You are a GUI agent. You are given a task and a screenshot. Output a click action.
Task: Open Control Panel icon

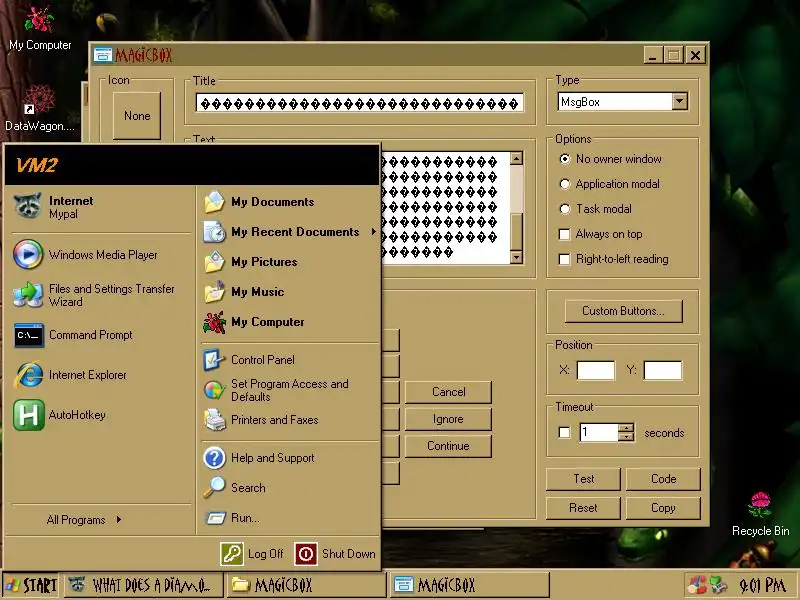[214, 360]
